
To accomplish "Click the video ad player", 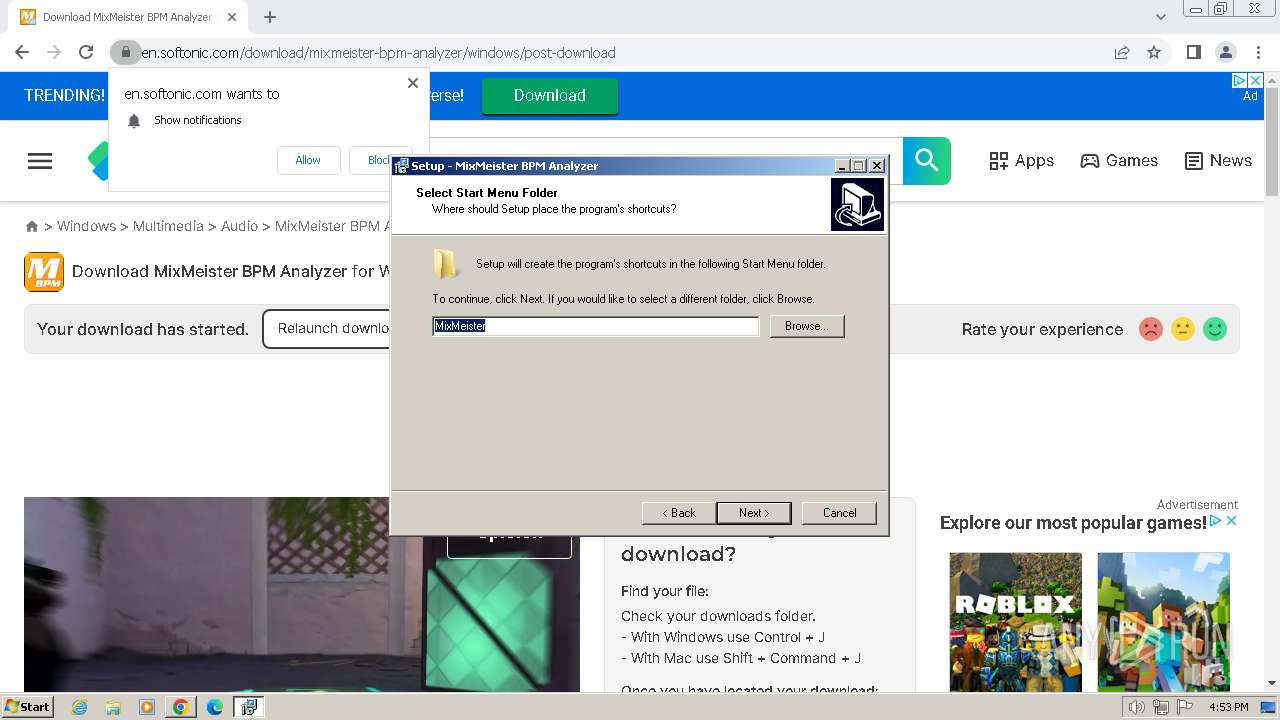I will click(x=302, y=594).
